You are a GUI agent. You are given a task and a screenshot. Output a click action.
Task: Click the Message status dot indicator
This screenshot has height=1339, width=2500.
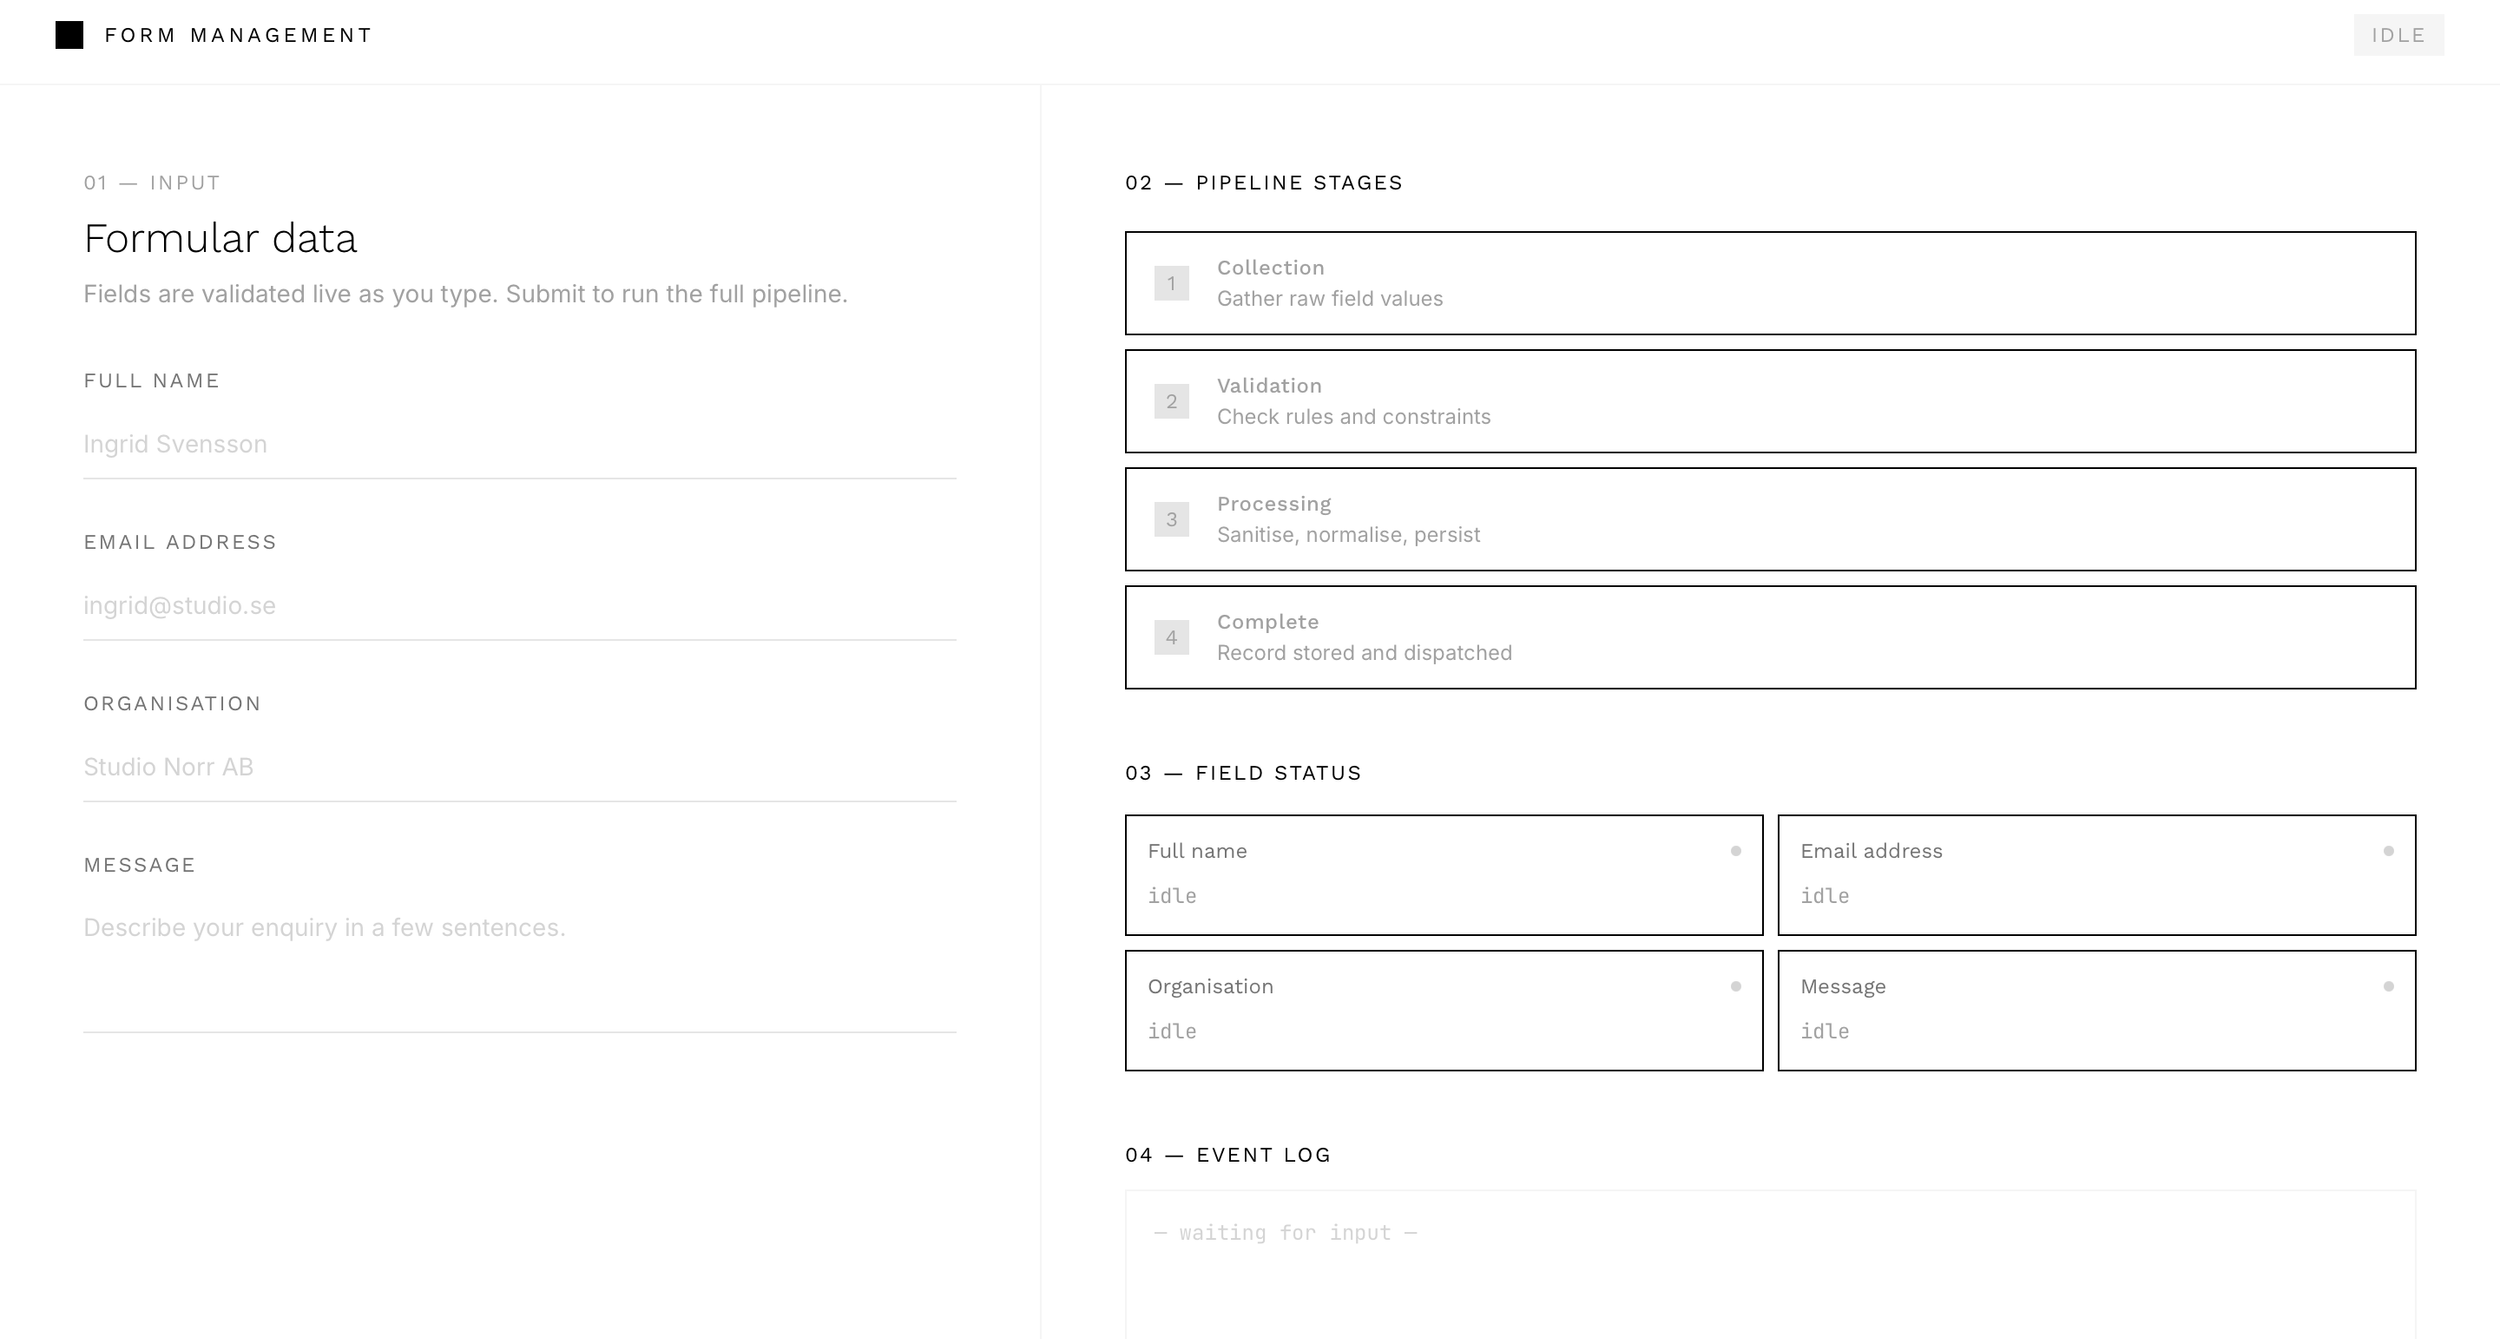[2389, 986]
